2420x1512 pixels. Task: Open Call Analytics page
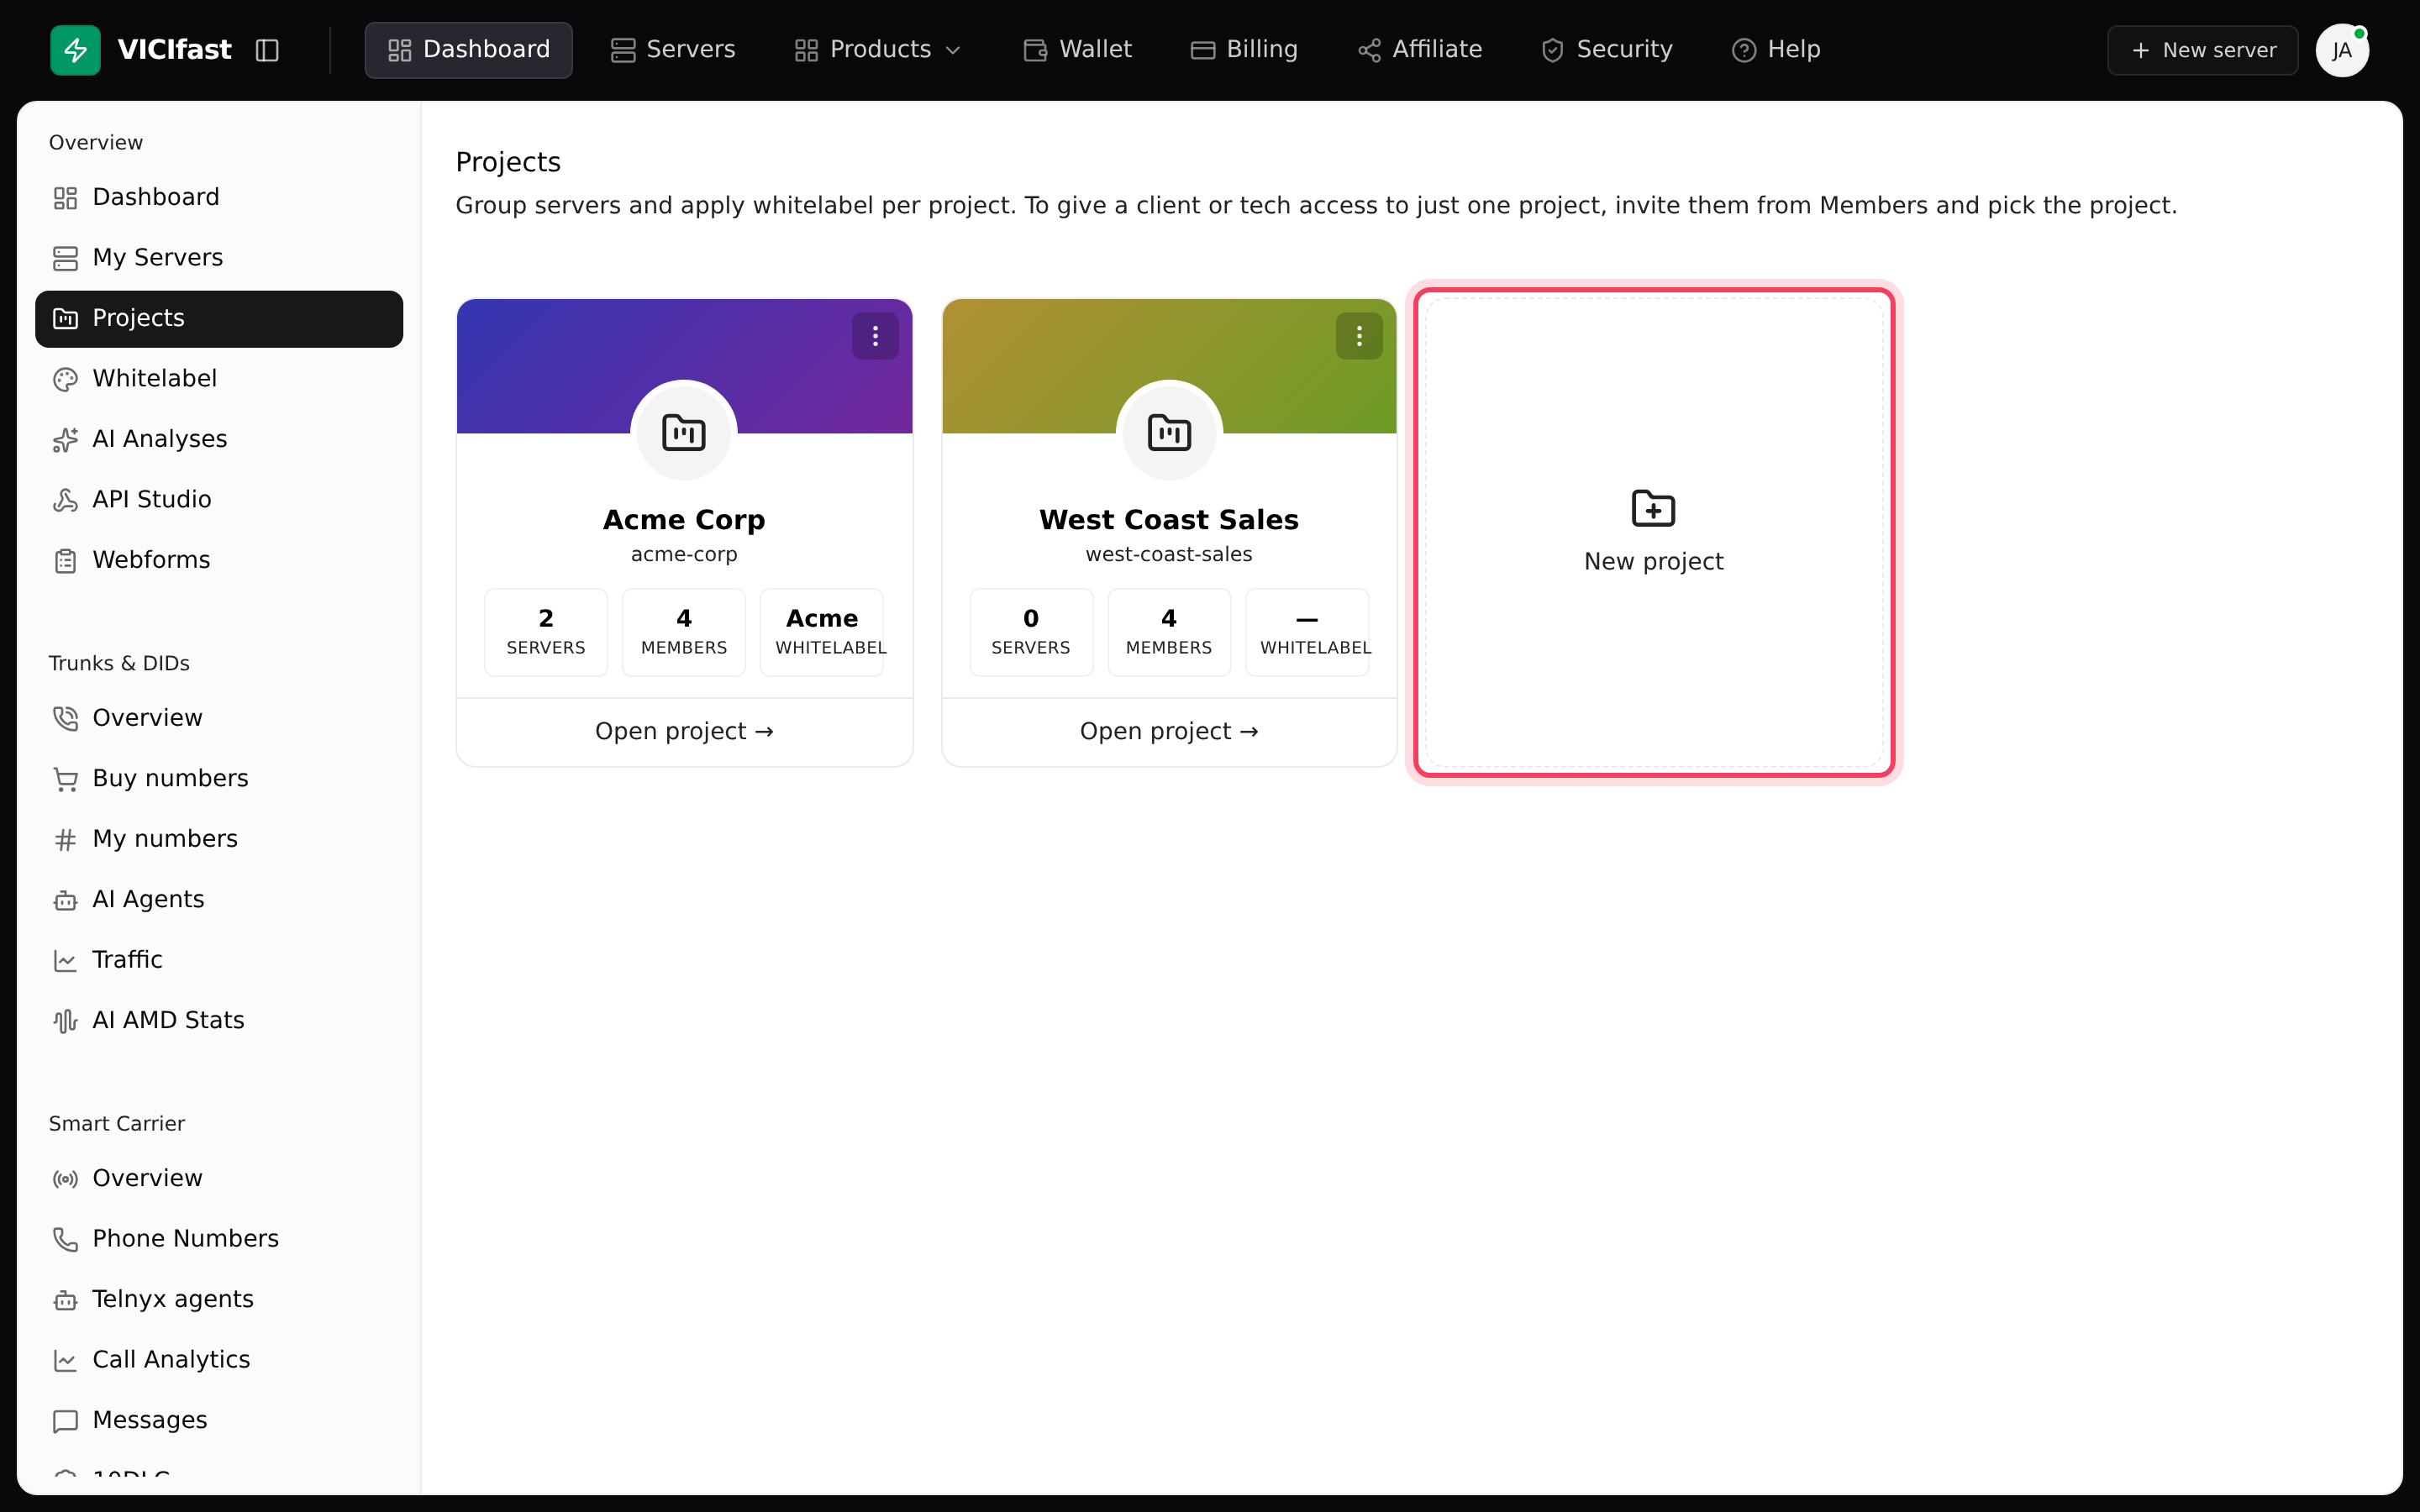[x=219, y=1360]
